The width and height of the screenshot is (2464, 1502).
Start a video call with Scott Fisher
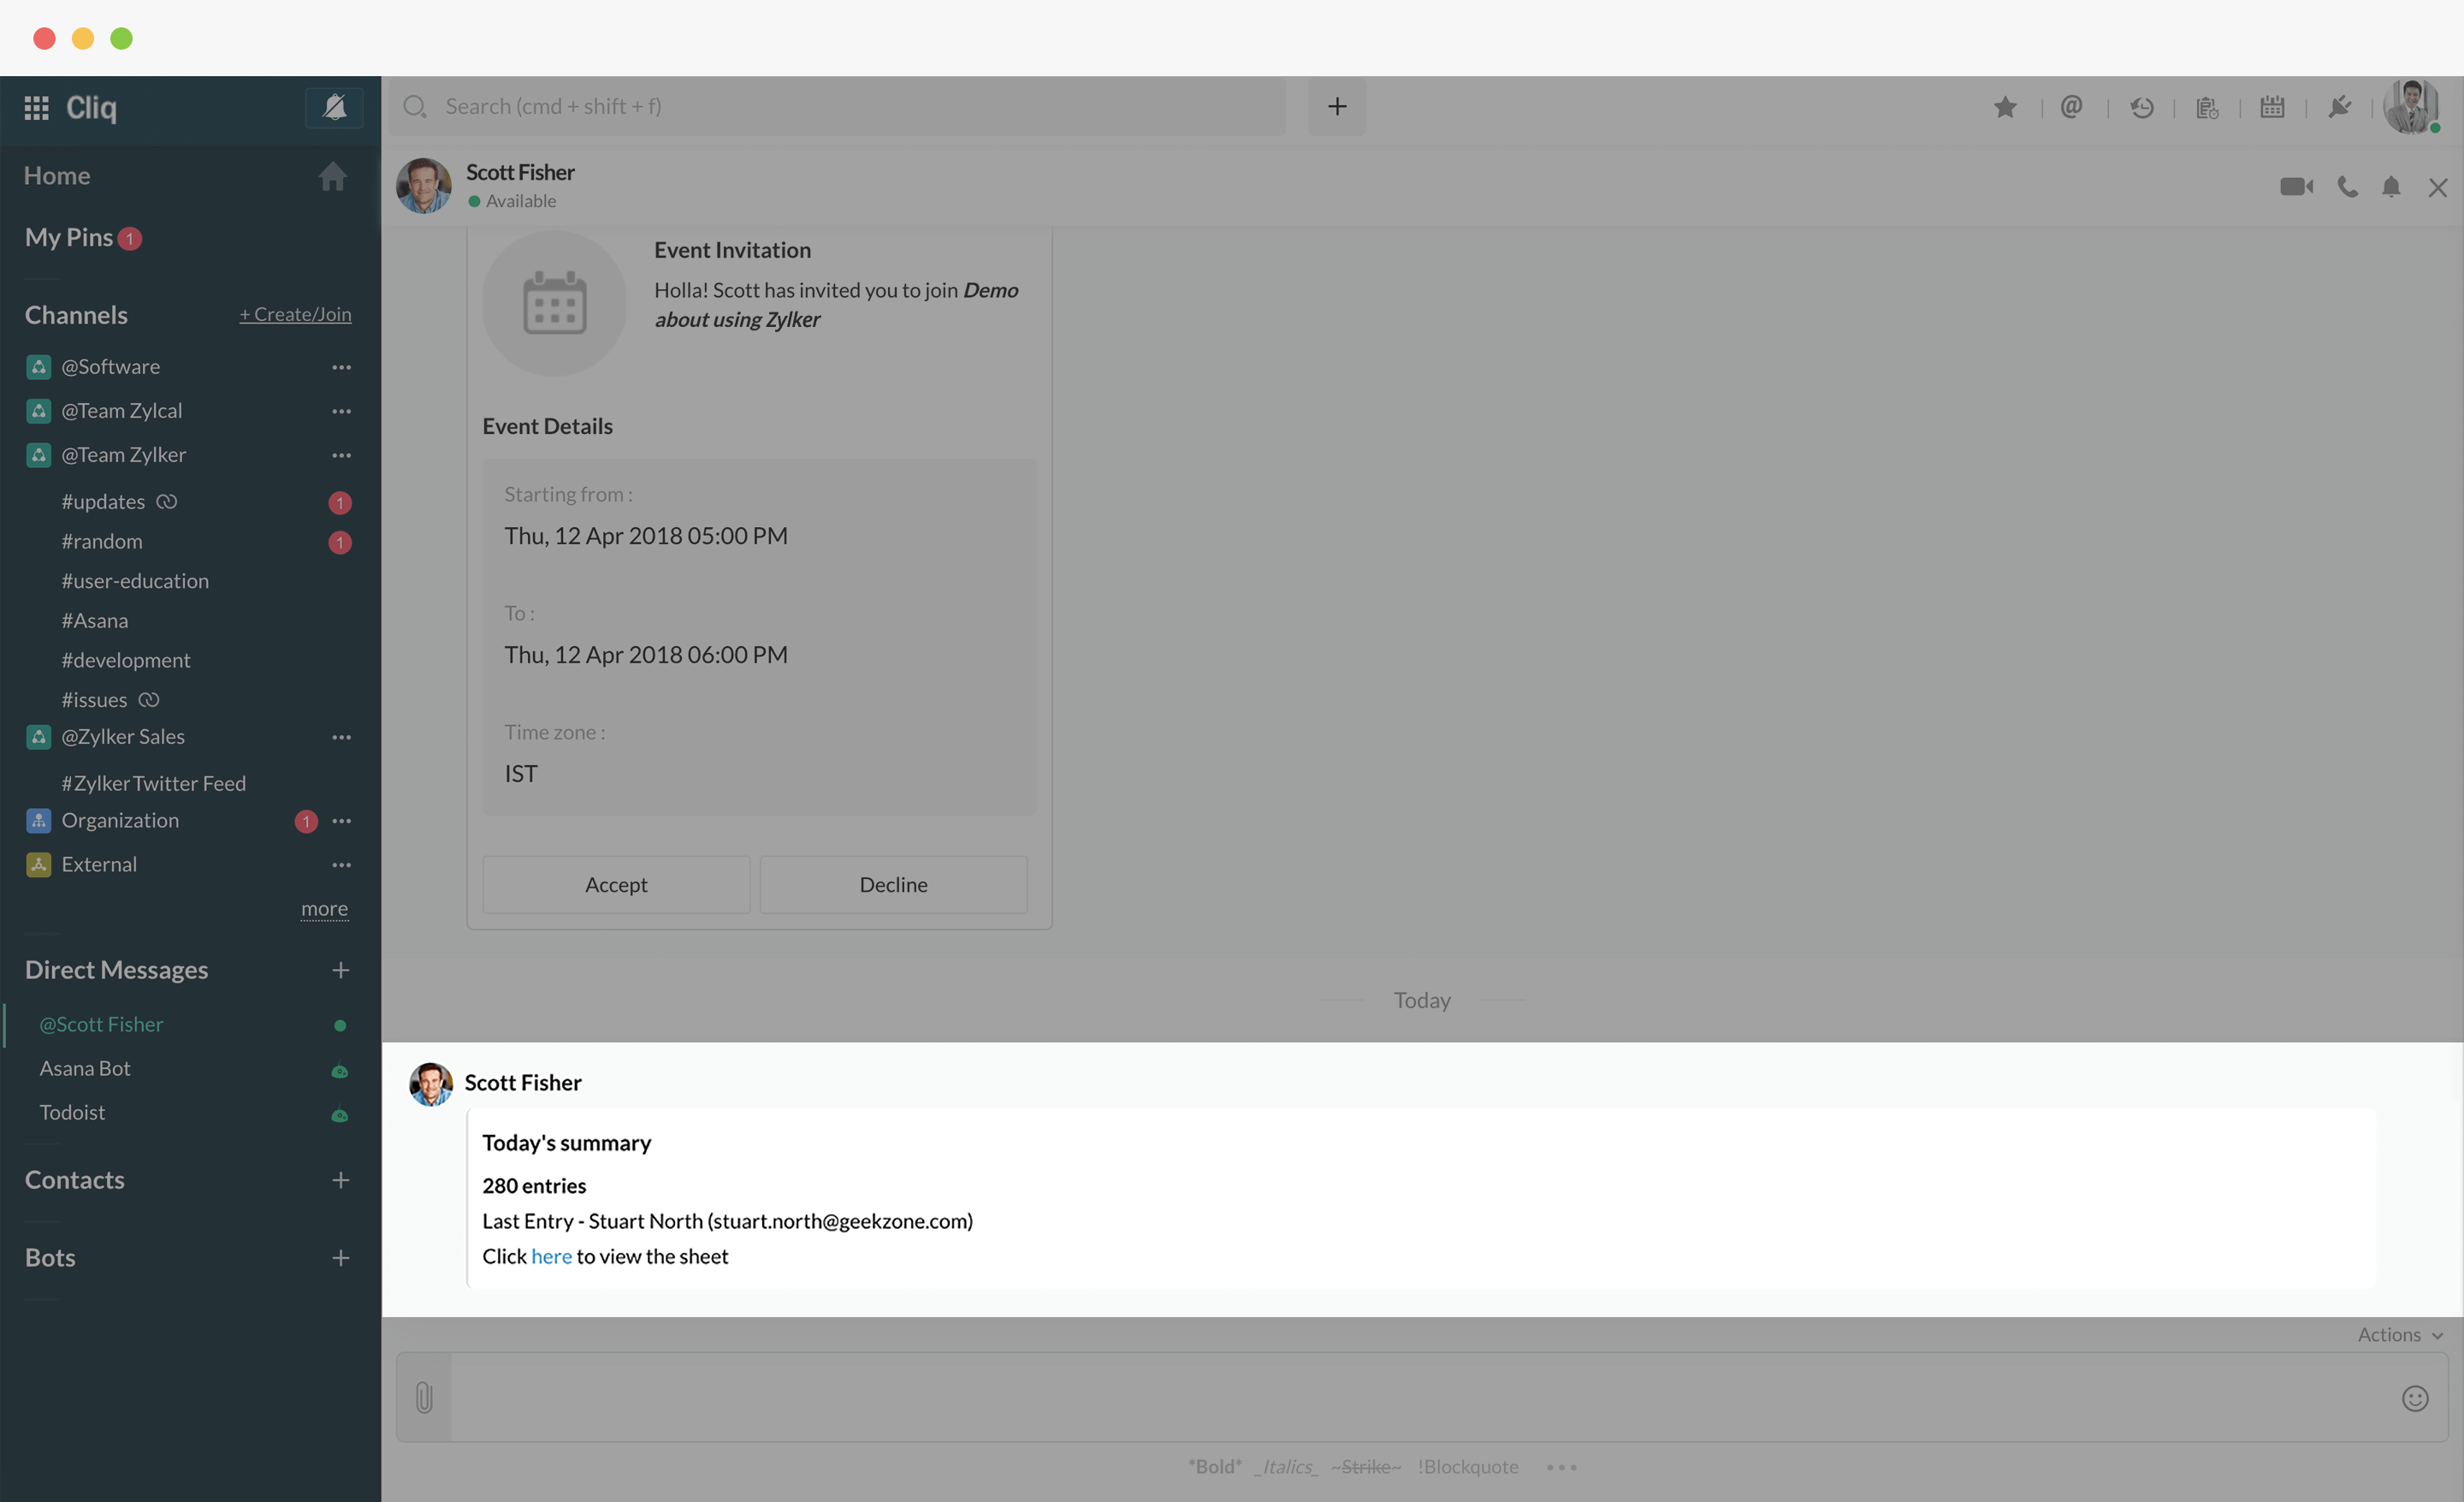coord(2295,187)
